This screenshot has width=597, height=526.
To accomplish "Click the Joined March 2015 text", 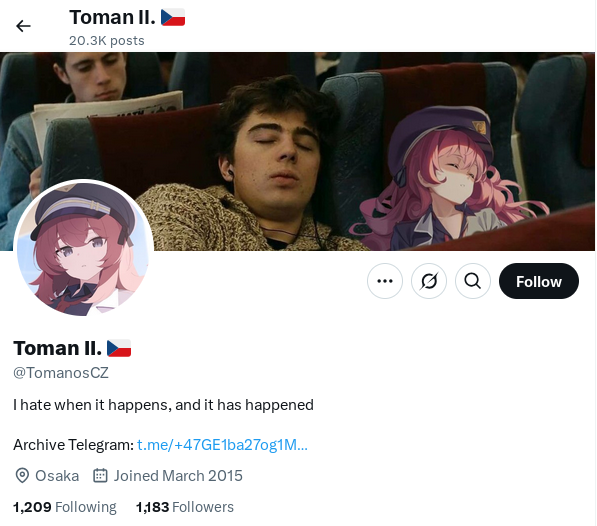I will (x=178, y=476).
